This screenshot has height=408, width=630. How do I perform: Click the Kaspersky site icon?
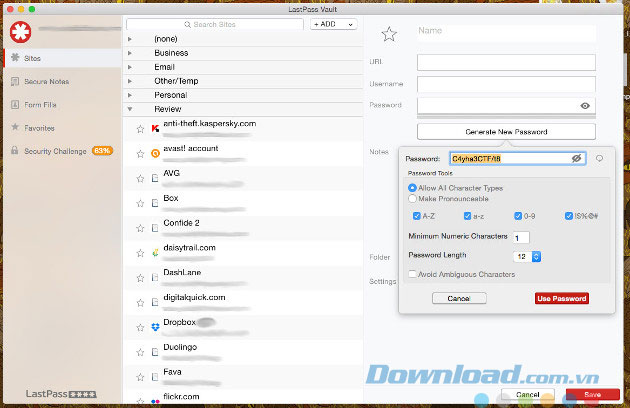[155, 129]
